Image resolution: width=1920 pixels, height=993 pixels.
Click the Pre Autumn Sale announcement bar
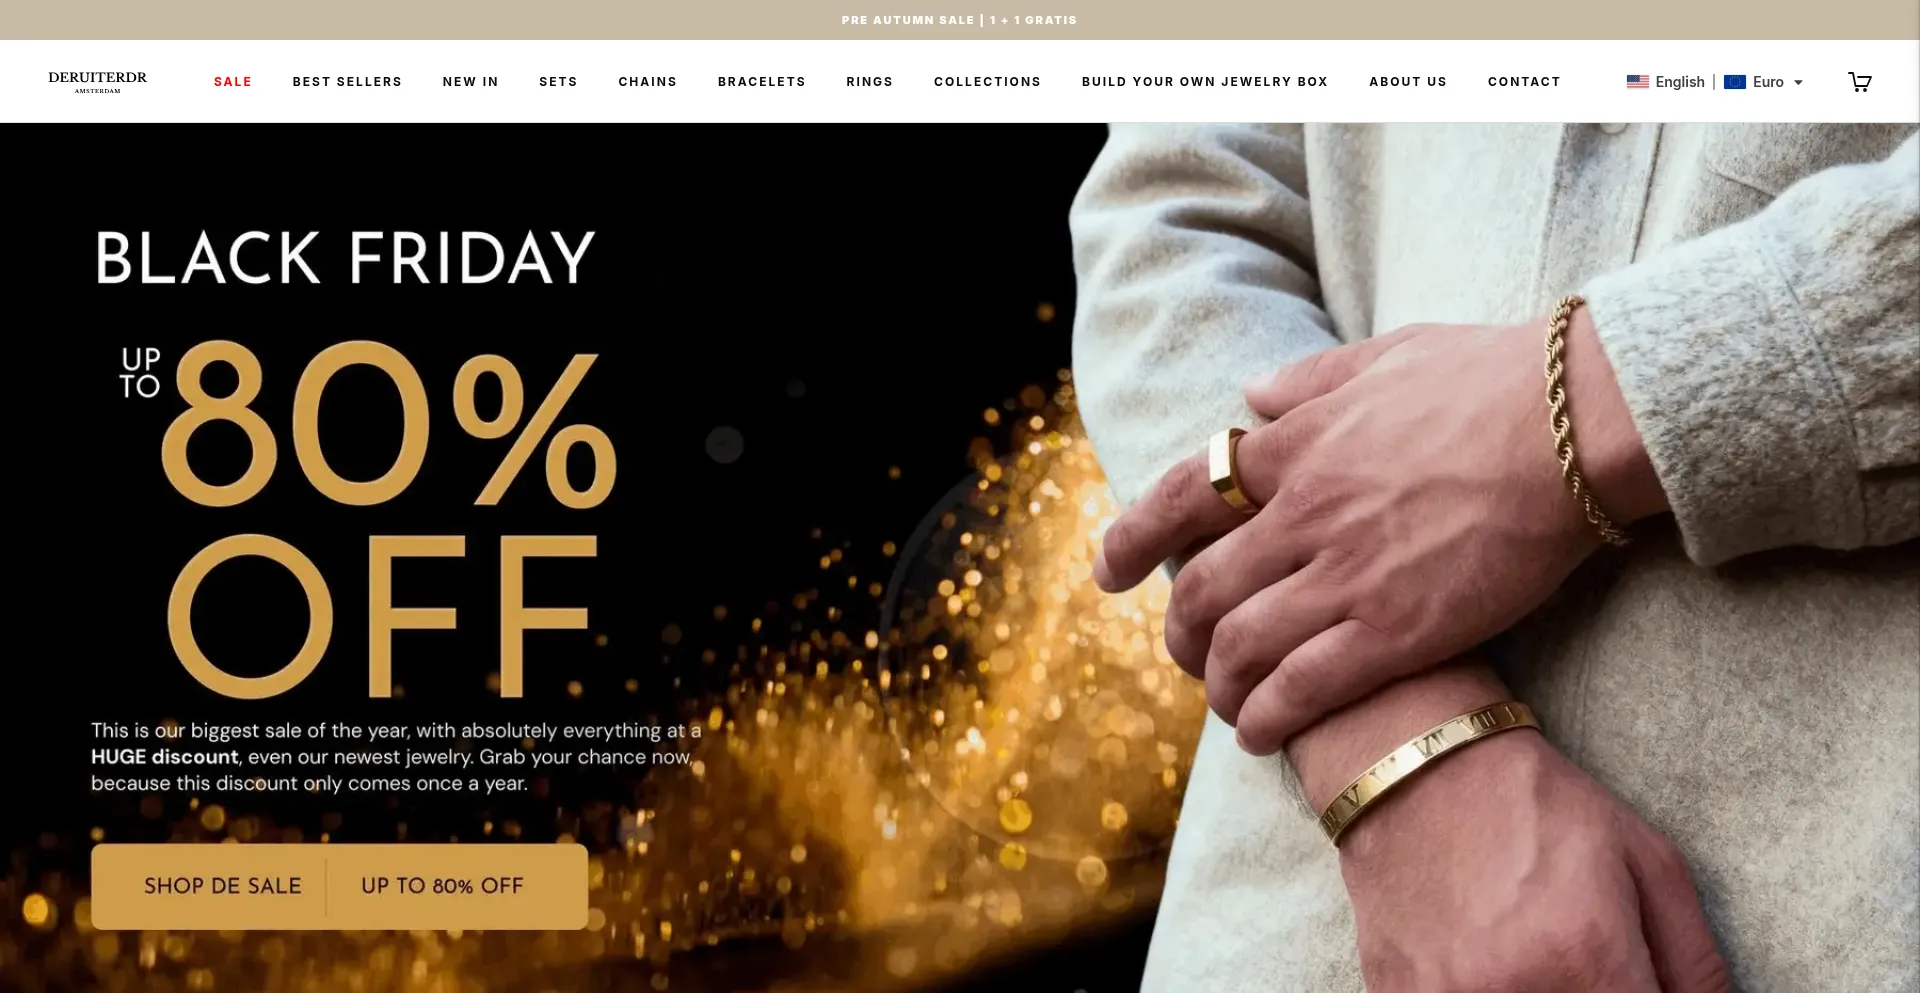(x=959, y=20)
